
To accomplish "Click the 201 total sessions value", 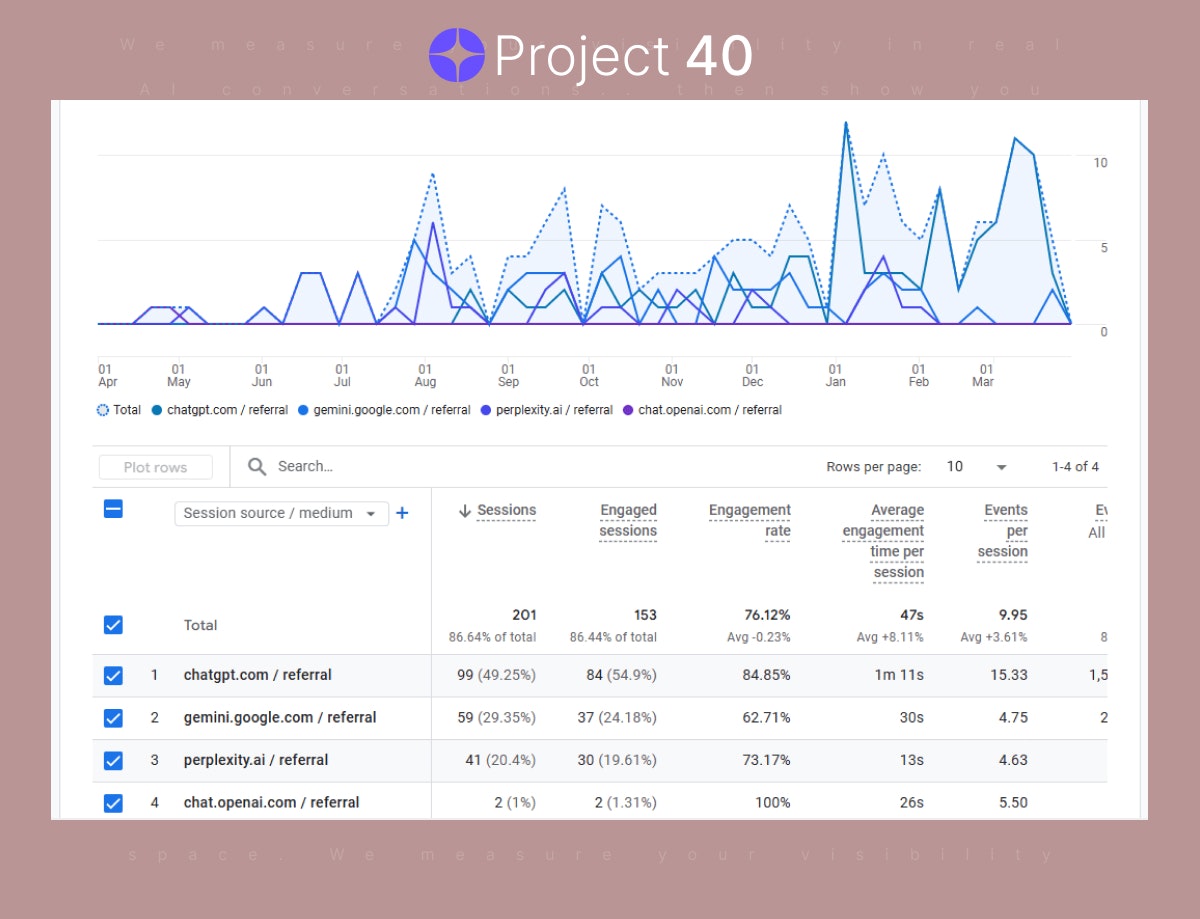I will 523,615.
